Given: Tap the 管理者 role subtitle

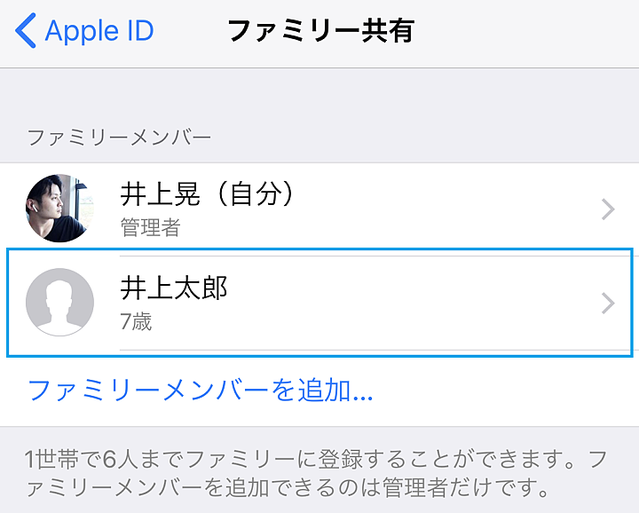Looking at the screenshot, I should 150,227.
